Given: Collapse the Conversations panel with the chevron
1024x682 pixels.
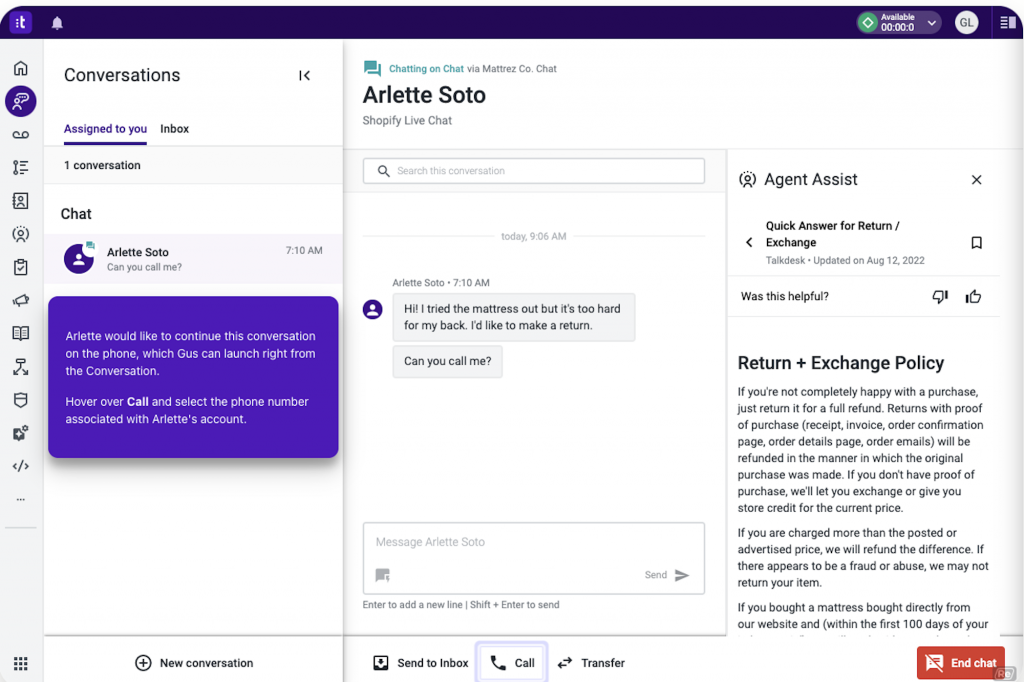Looking at the screenshot, I should (x=305, y=75).
